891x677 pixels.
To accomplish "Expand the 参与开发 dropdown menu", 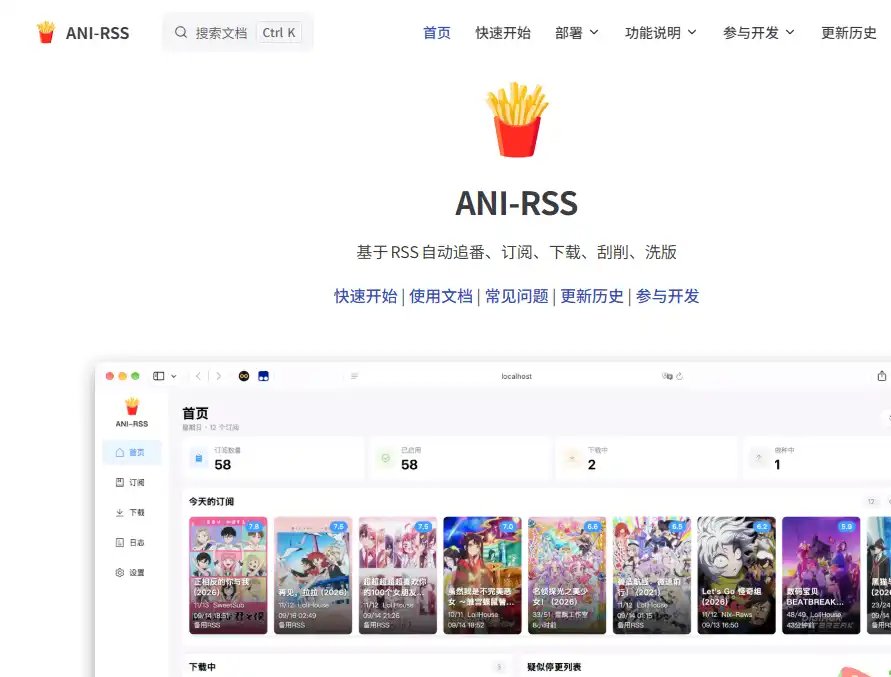I will pos(758,32).
